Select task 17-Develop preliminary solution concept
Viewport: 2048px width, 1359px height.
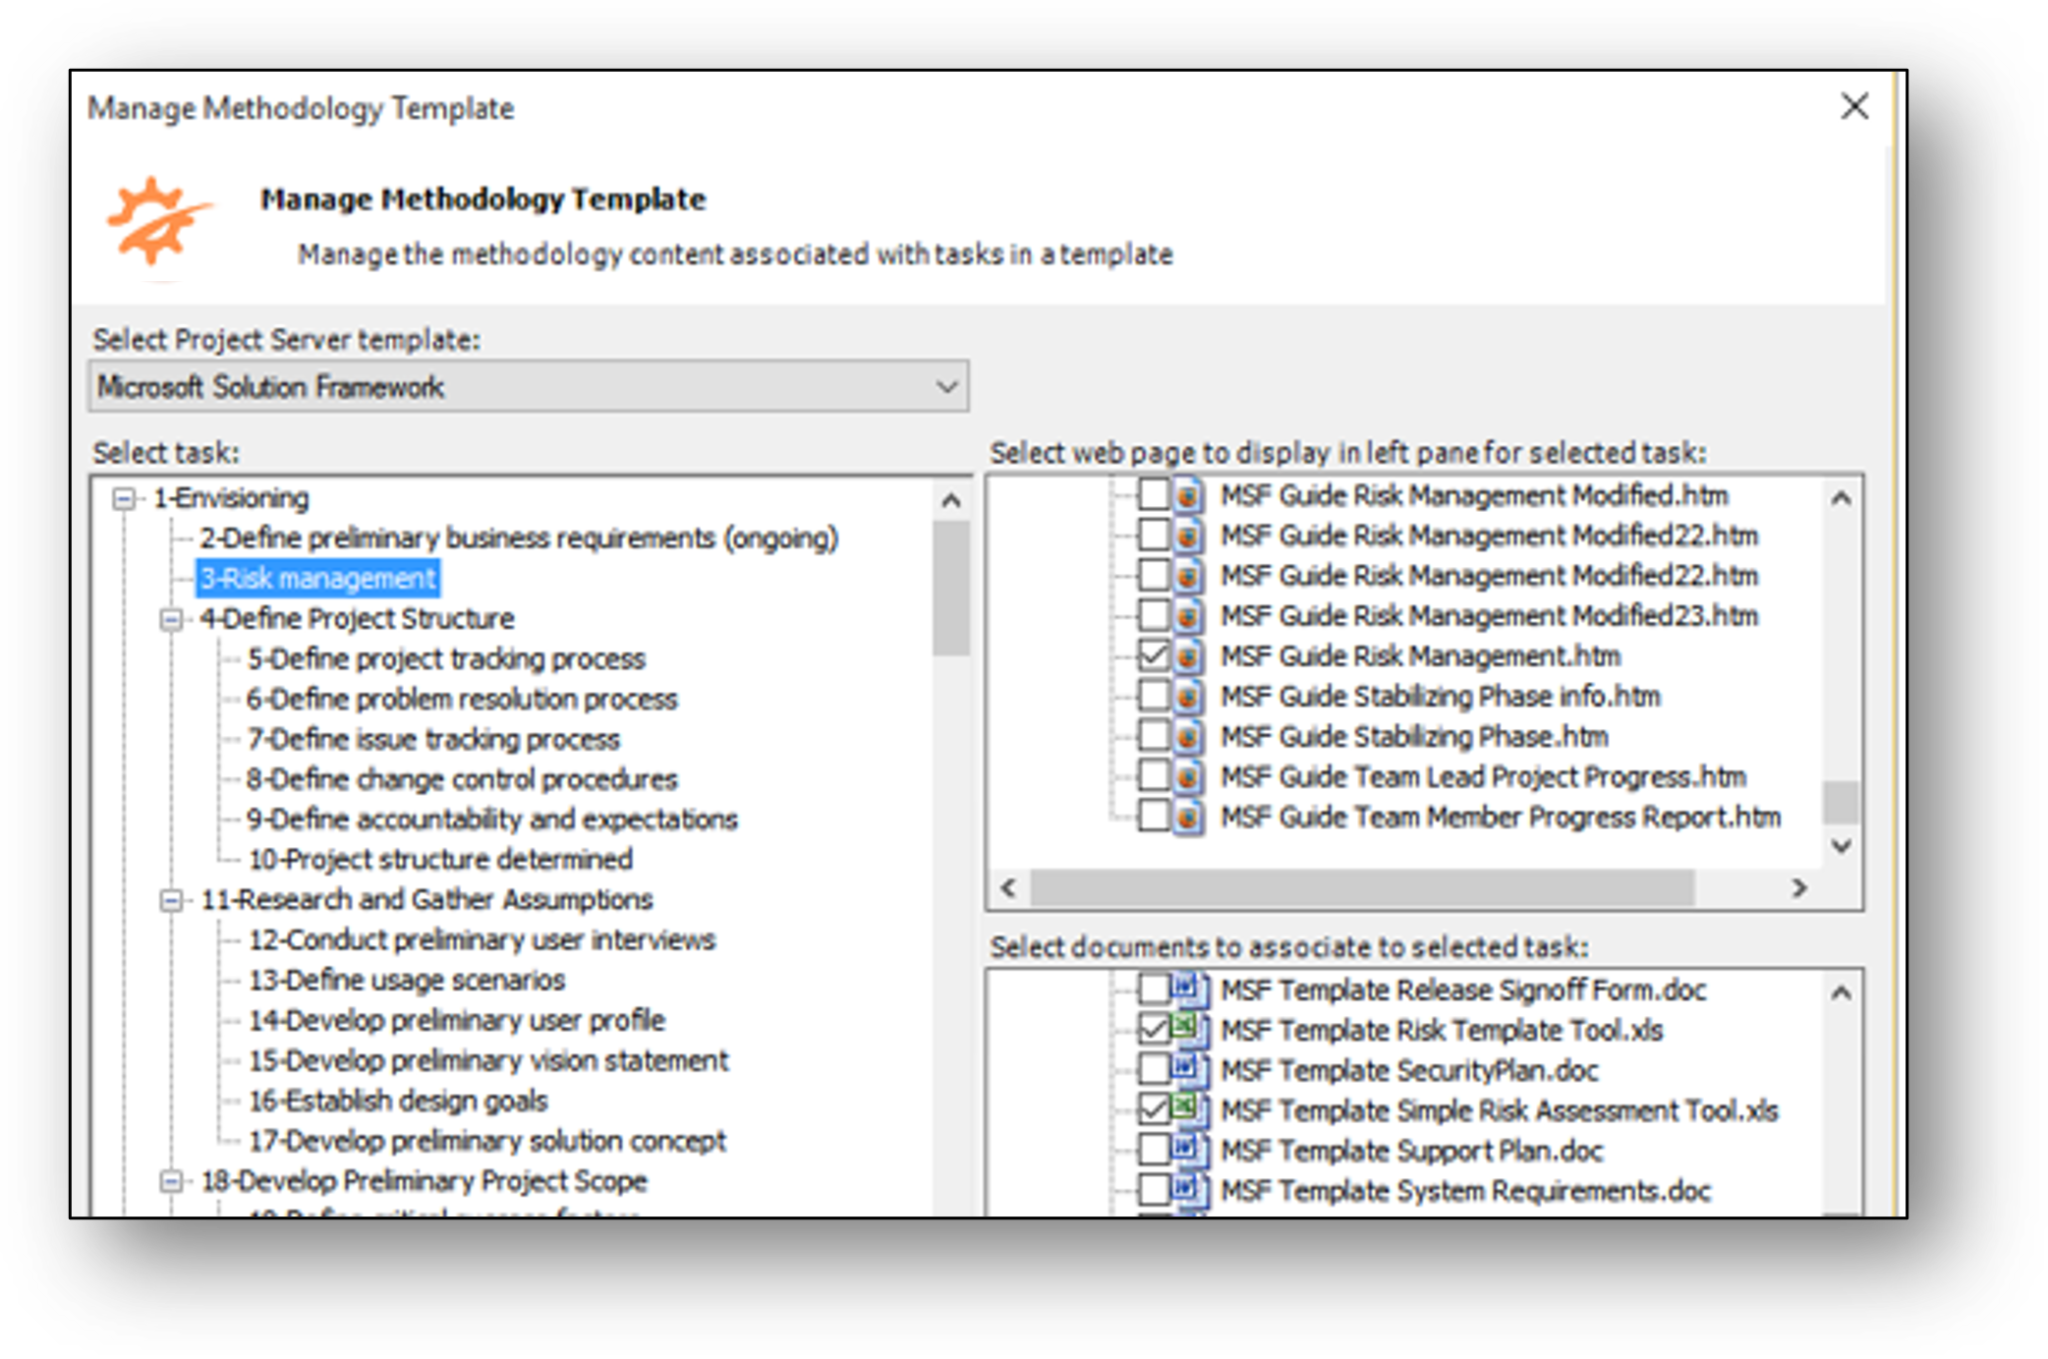click(487, 1141)
